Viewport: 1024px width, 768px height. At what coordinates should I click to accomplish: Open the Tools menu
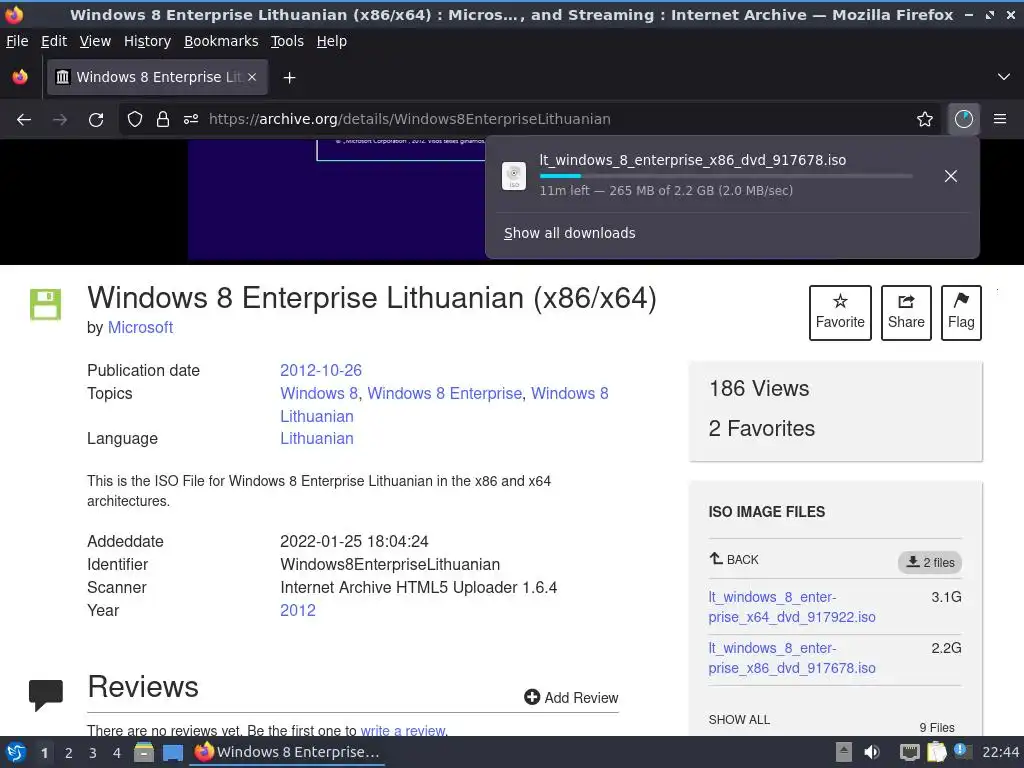(x=287, y=41)
